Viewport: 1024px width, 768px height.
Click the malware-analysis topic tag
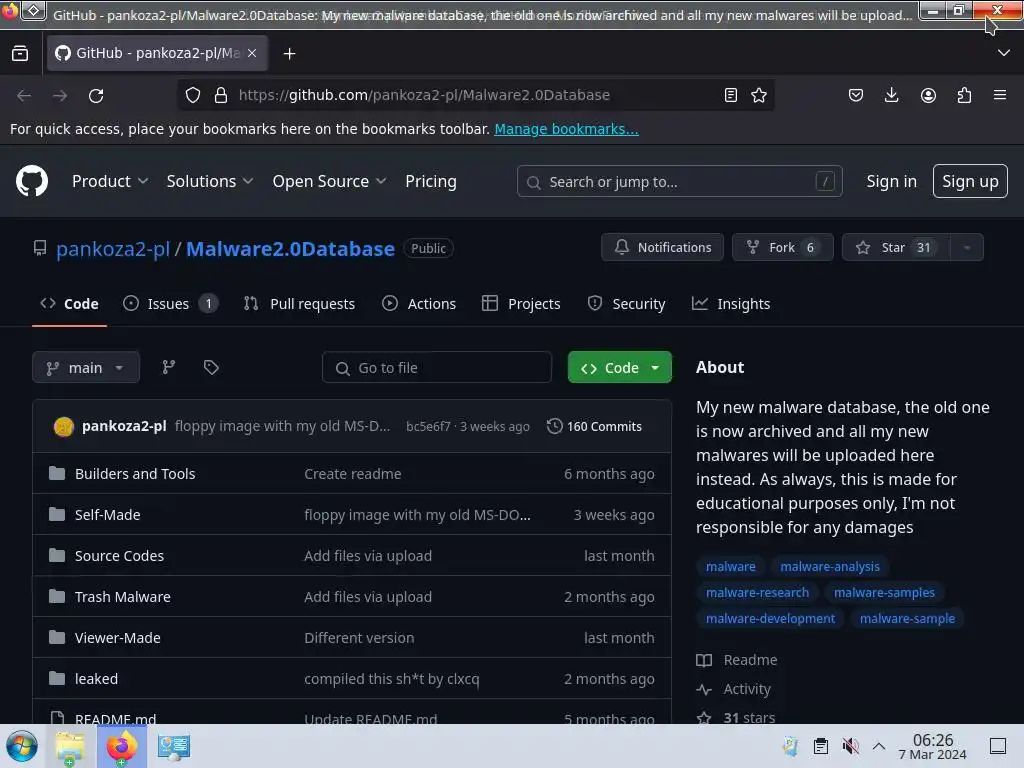click(829, 567)
